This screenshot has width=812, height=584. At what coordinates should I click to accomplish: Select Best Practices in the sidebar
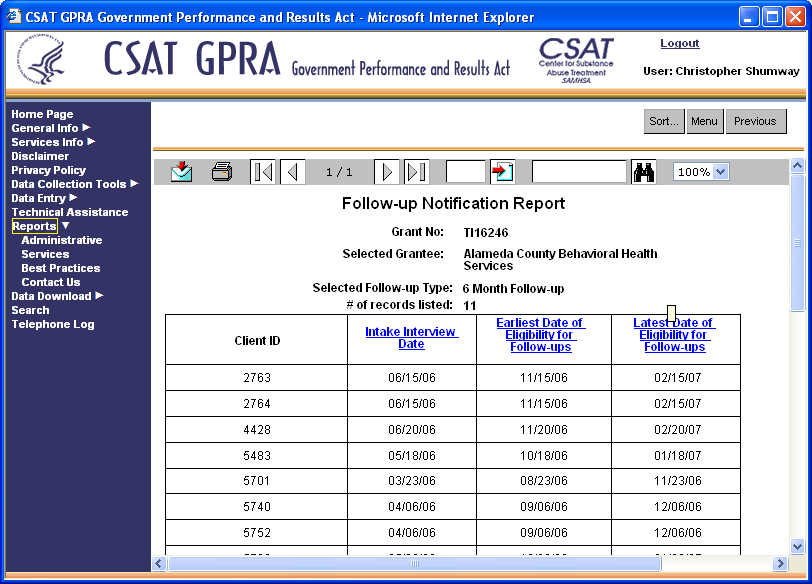[60, 268]
